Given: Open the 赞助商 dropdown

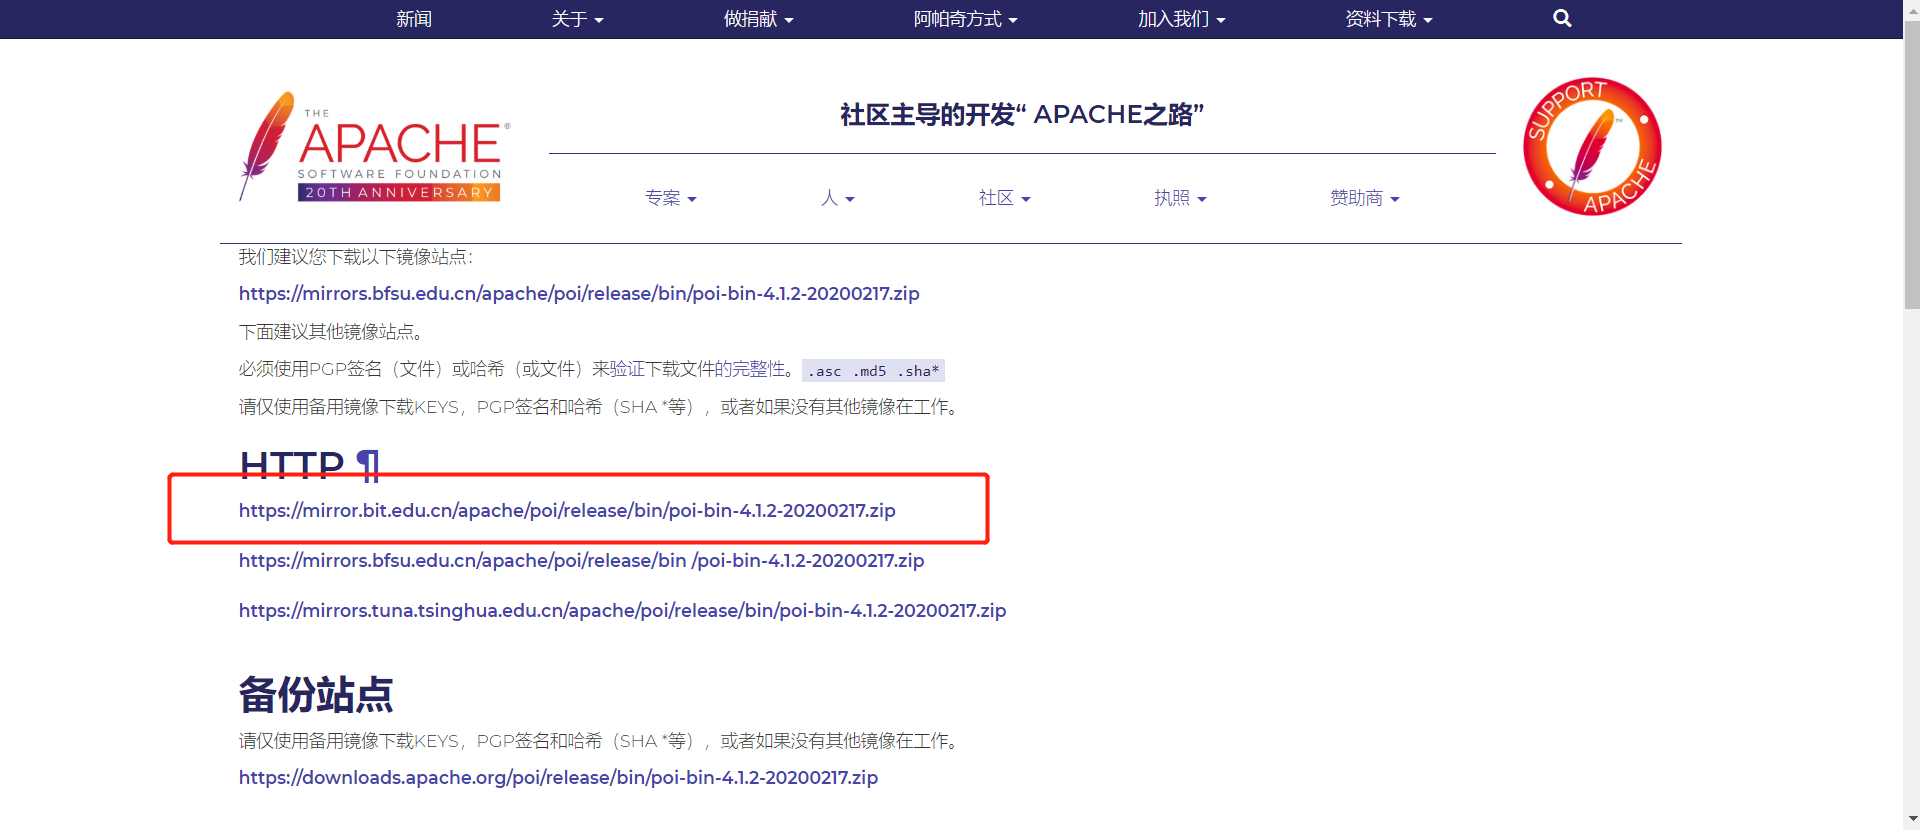Looking at the screenshot, I should (1364, 198).
